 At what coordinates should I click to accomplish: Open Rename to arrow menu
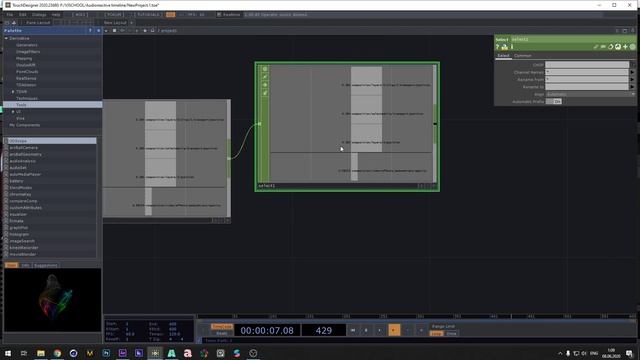[x=632, y=87]
